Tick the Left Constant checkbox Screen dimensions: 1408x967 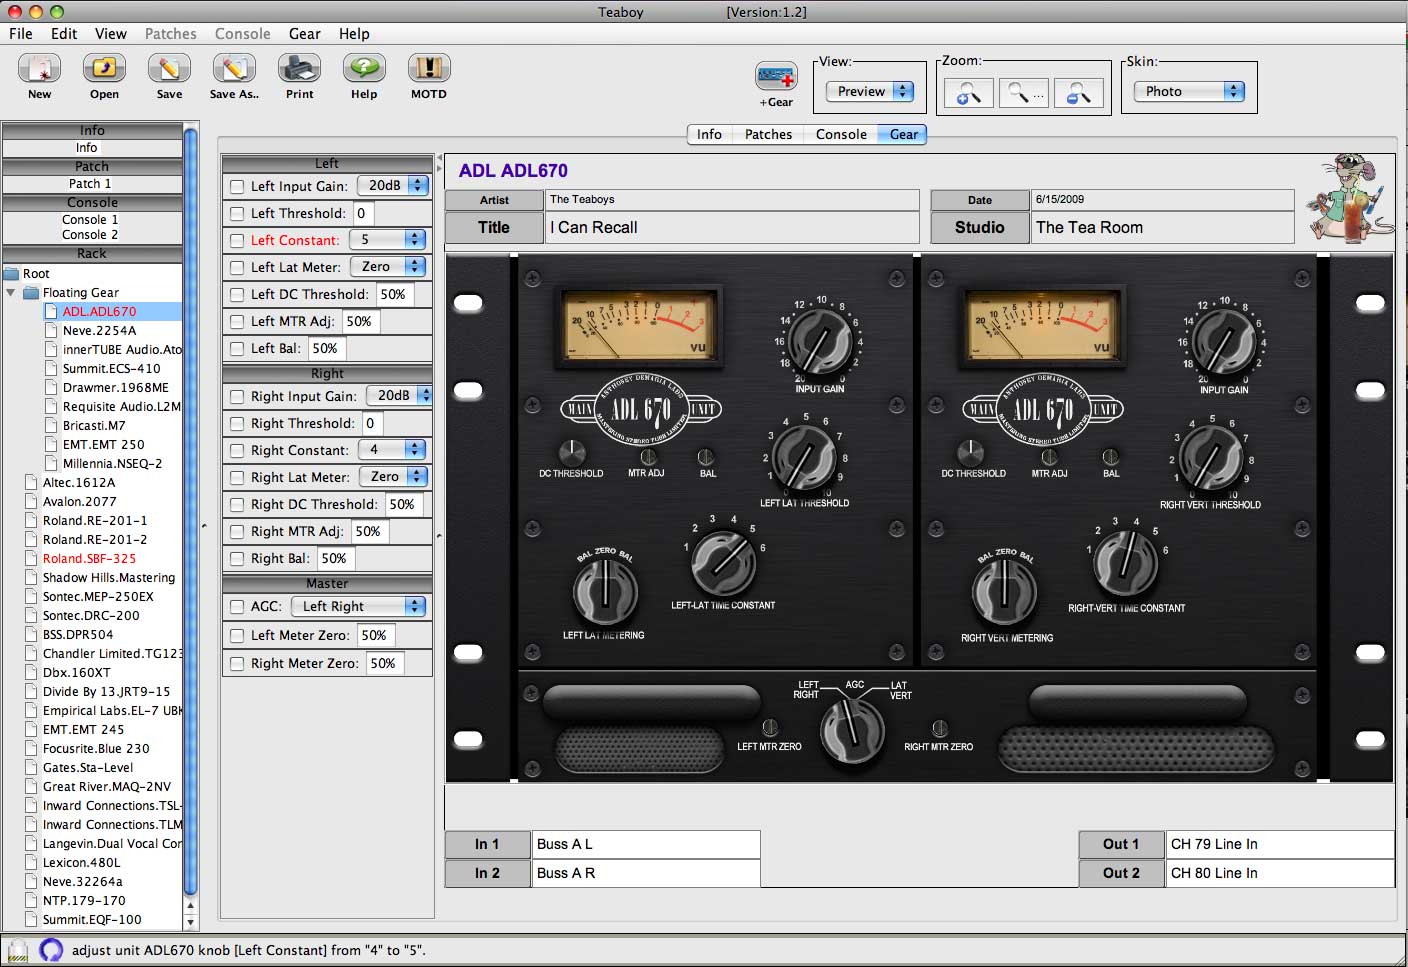237,240
